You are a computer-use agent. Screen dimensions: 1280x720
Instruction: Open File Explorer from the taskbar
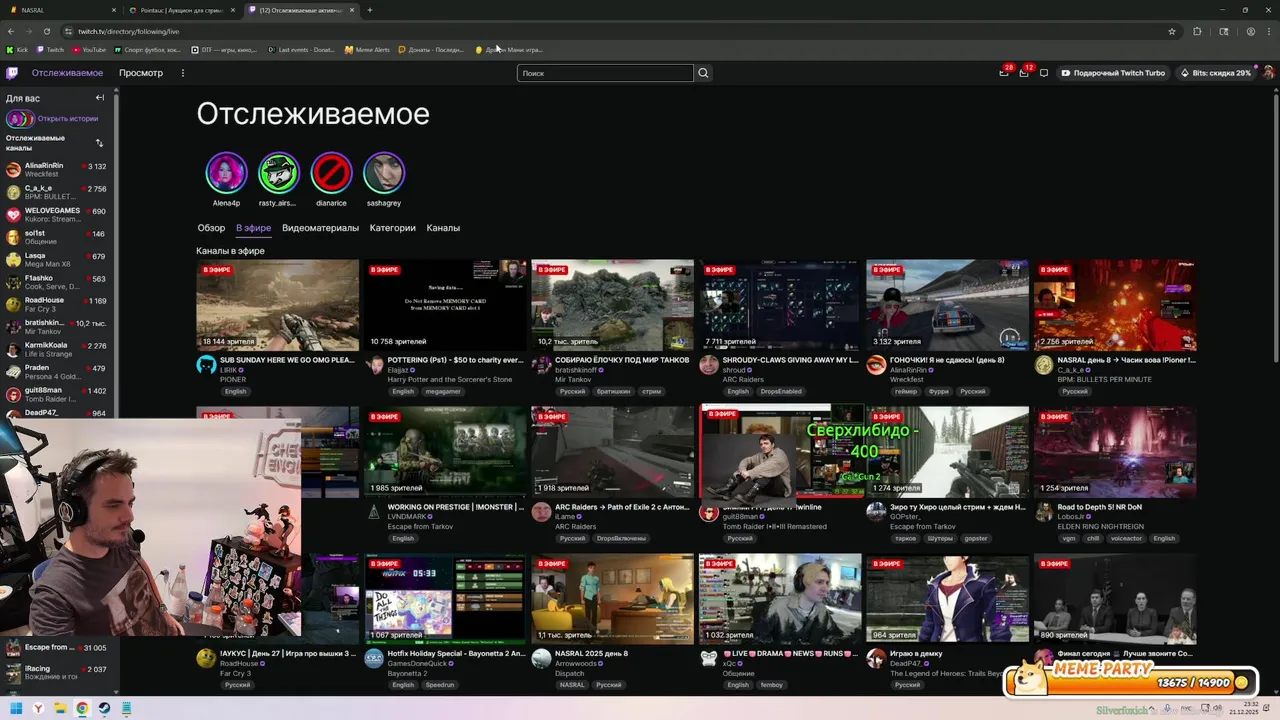[x=60, y=708]
